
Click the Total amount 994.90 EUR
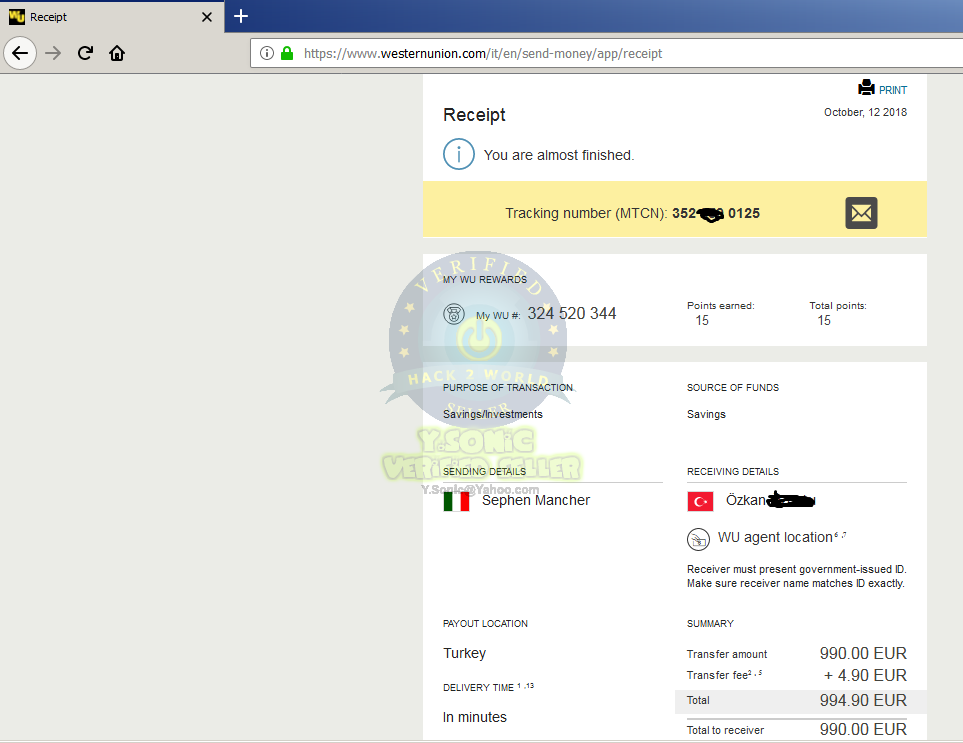(x=863, y=701)
